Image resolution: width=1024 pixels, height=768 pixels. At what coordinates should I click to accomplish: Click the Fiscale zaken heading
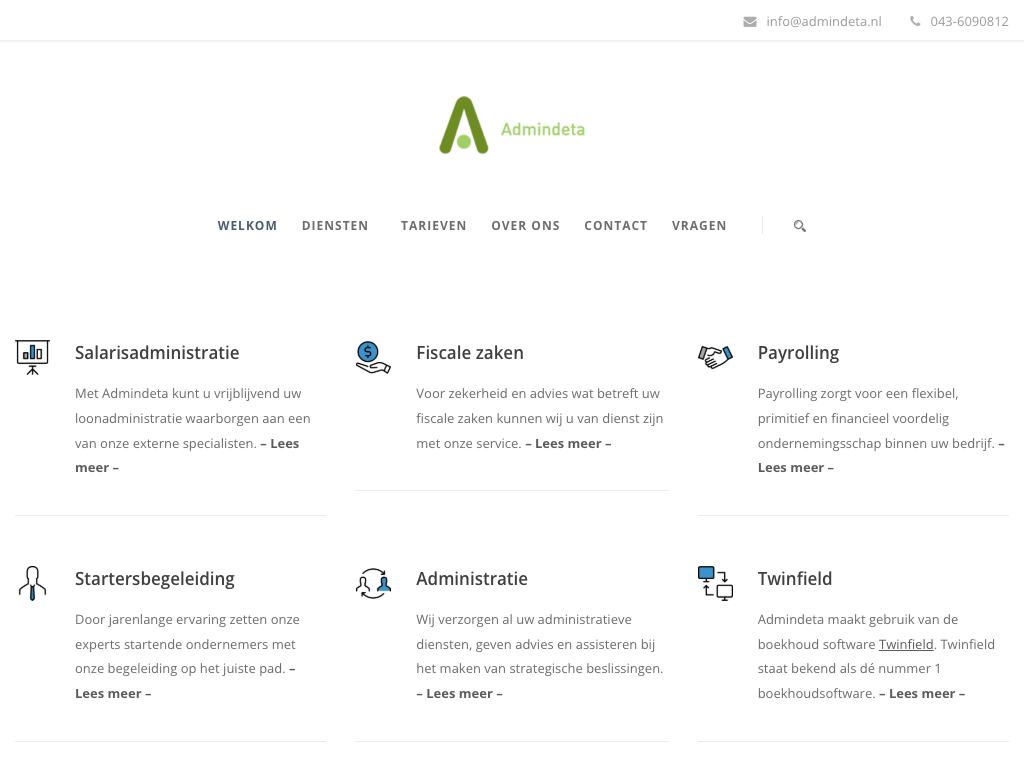tap(470, 353)
